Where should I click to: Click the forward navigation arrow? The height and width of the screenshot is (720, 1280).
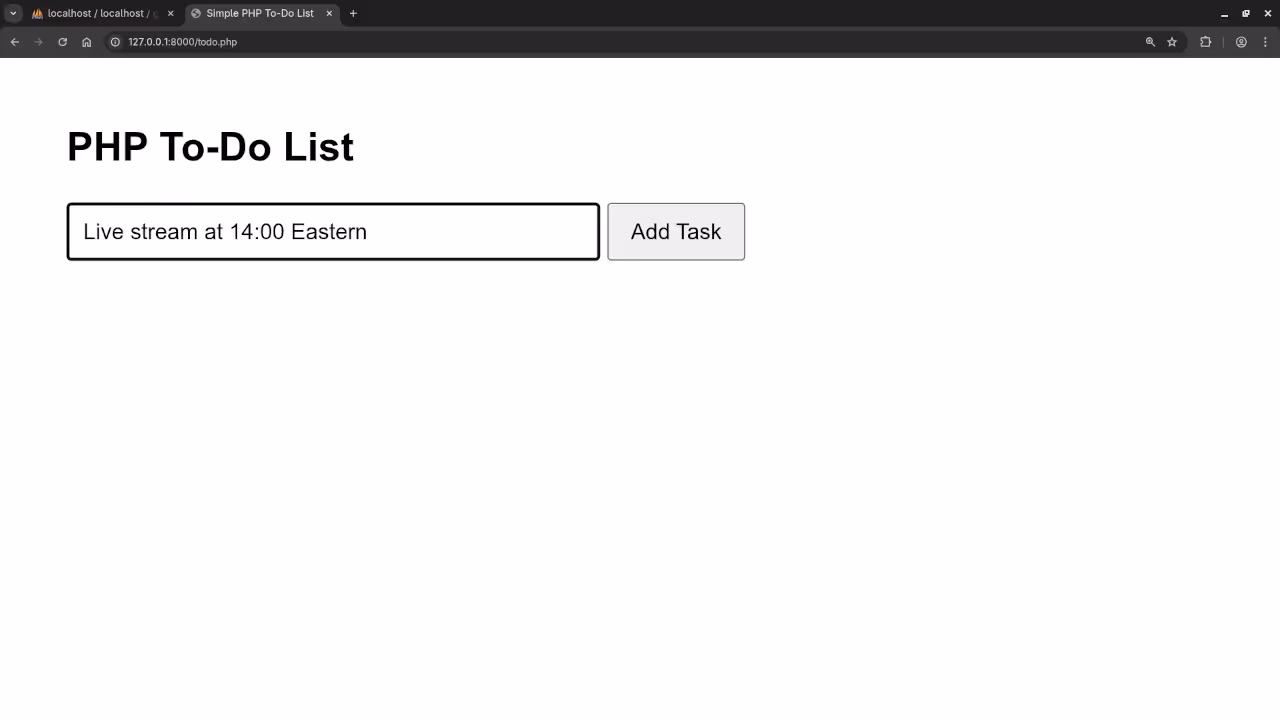tap(38, 42)
